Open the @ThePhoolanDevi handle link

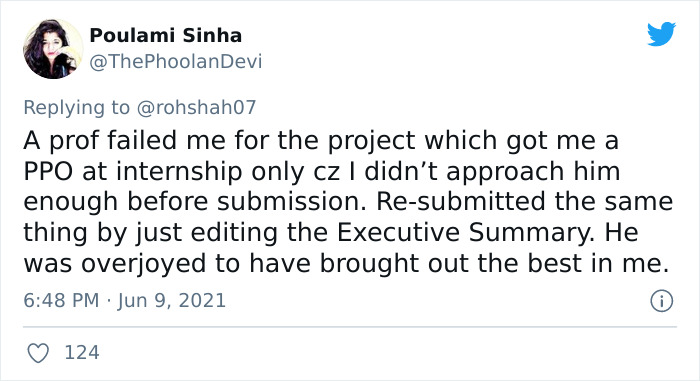175,61
